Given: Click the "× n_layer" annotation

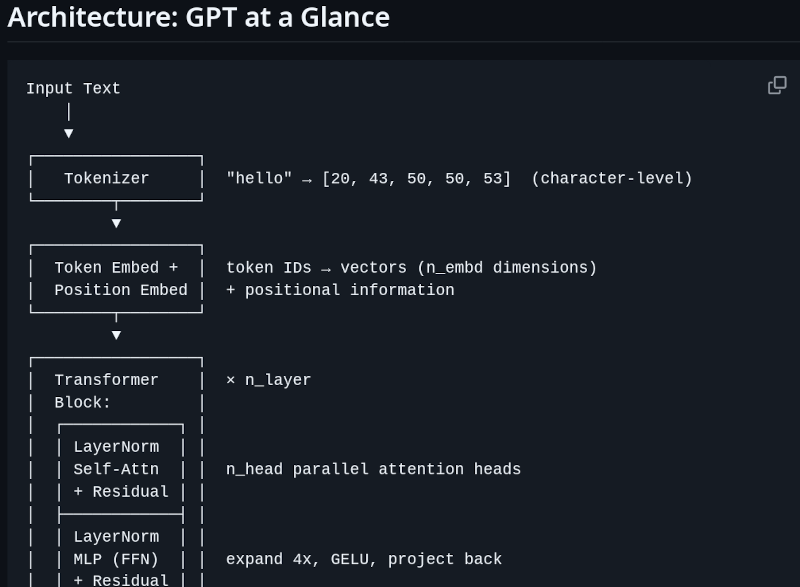Looking at the screenshot, I should point(268,380).
